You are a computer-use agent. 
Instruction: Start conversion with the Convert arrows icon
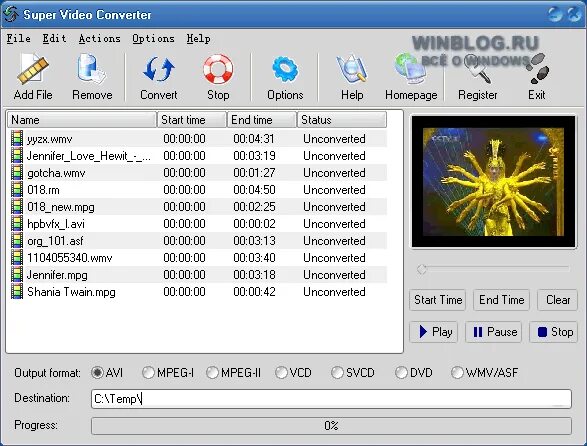pyautogui.click(x=159, y=69)
